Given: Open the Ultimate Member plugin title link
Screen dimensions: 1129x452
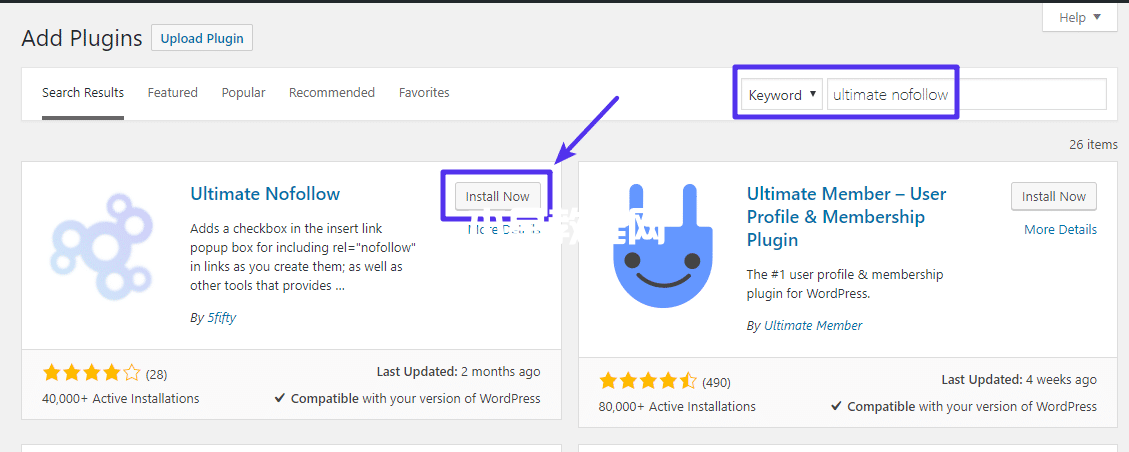Looking at the screenshot, I should [847, 217].
